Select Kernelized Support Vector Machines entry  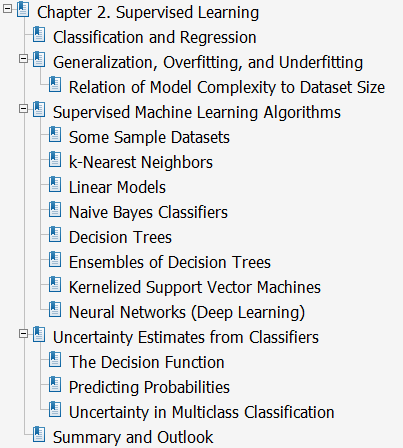click(x=195, y=287)
